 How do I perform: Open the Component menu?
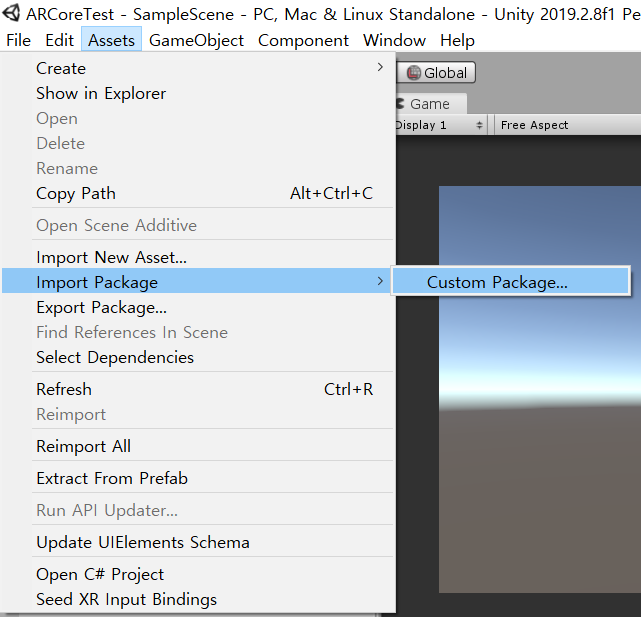[x=303, y=40]
